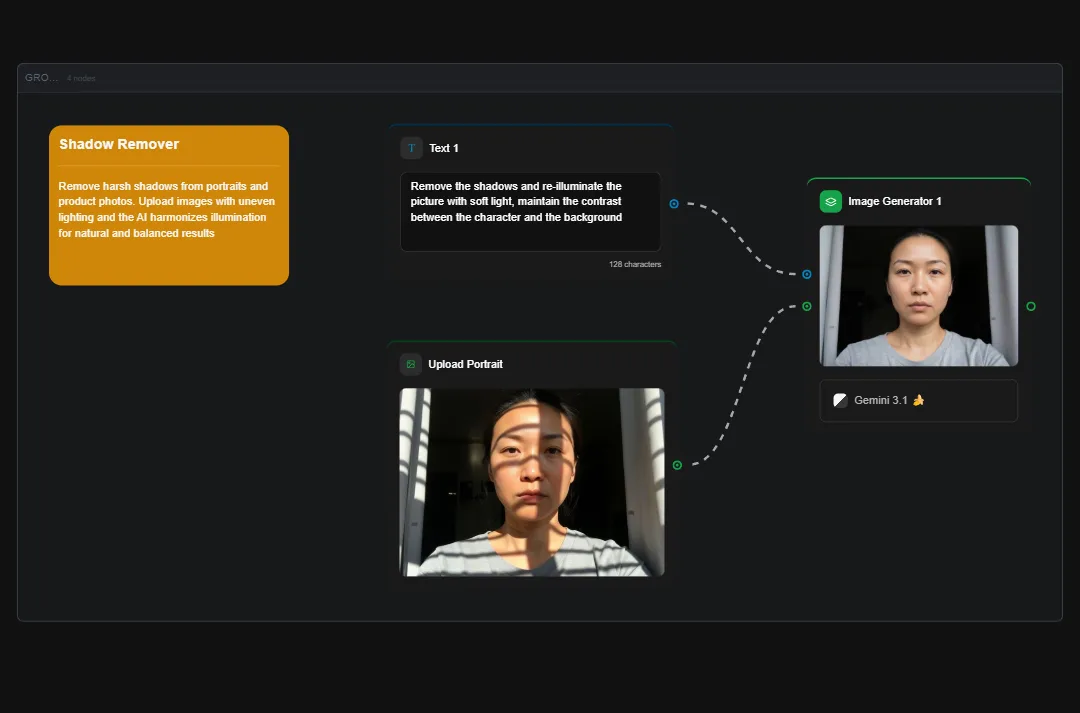Image resolution: width=1080 pixels, height=713 pixels.
Task: Select the T icon on the Text 1 node
Action: click(411, 147)
